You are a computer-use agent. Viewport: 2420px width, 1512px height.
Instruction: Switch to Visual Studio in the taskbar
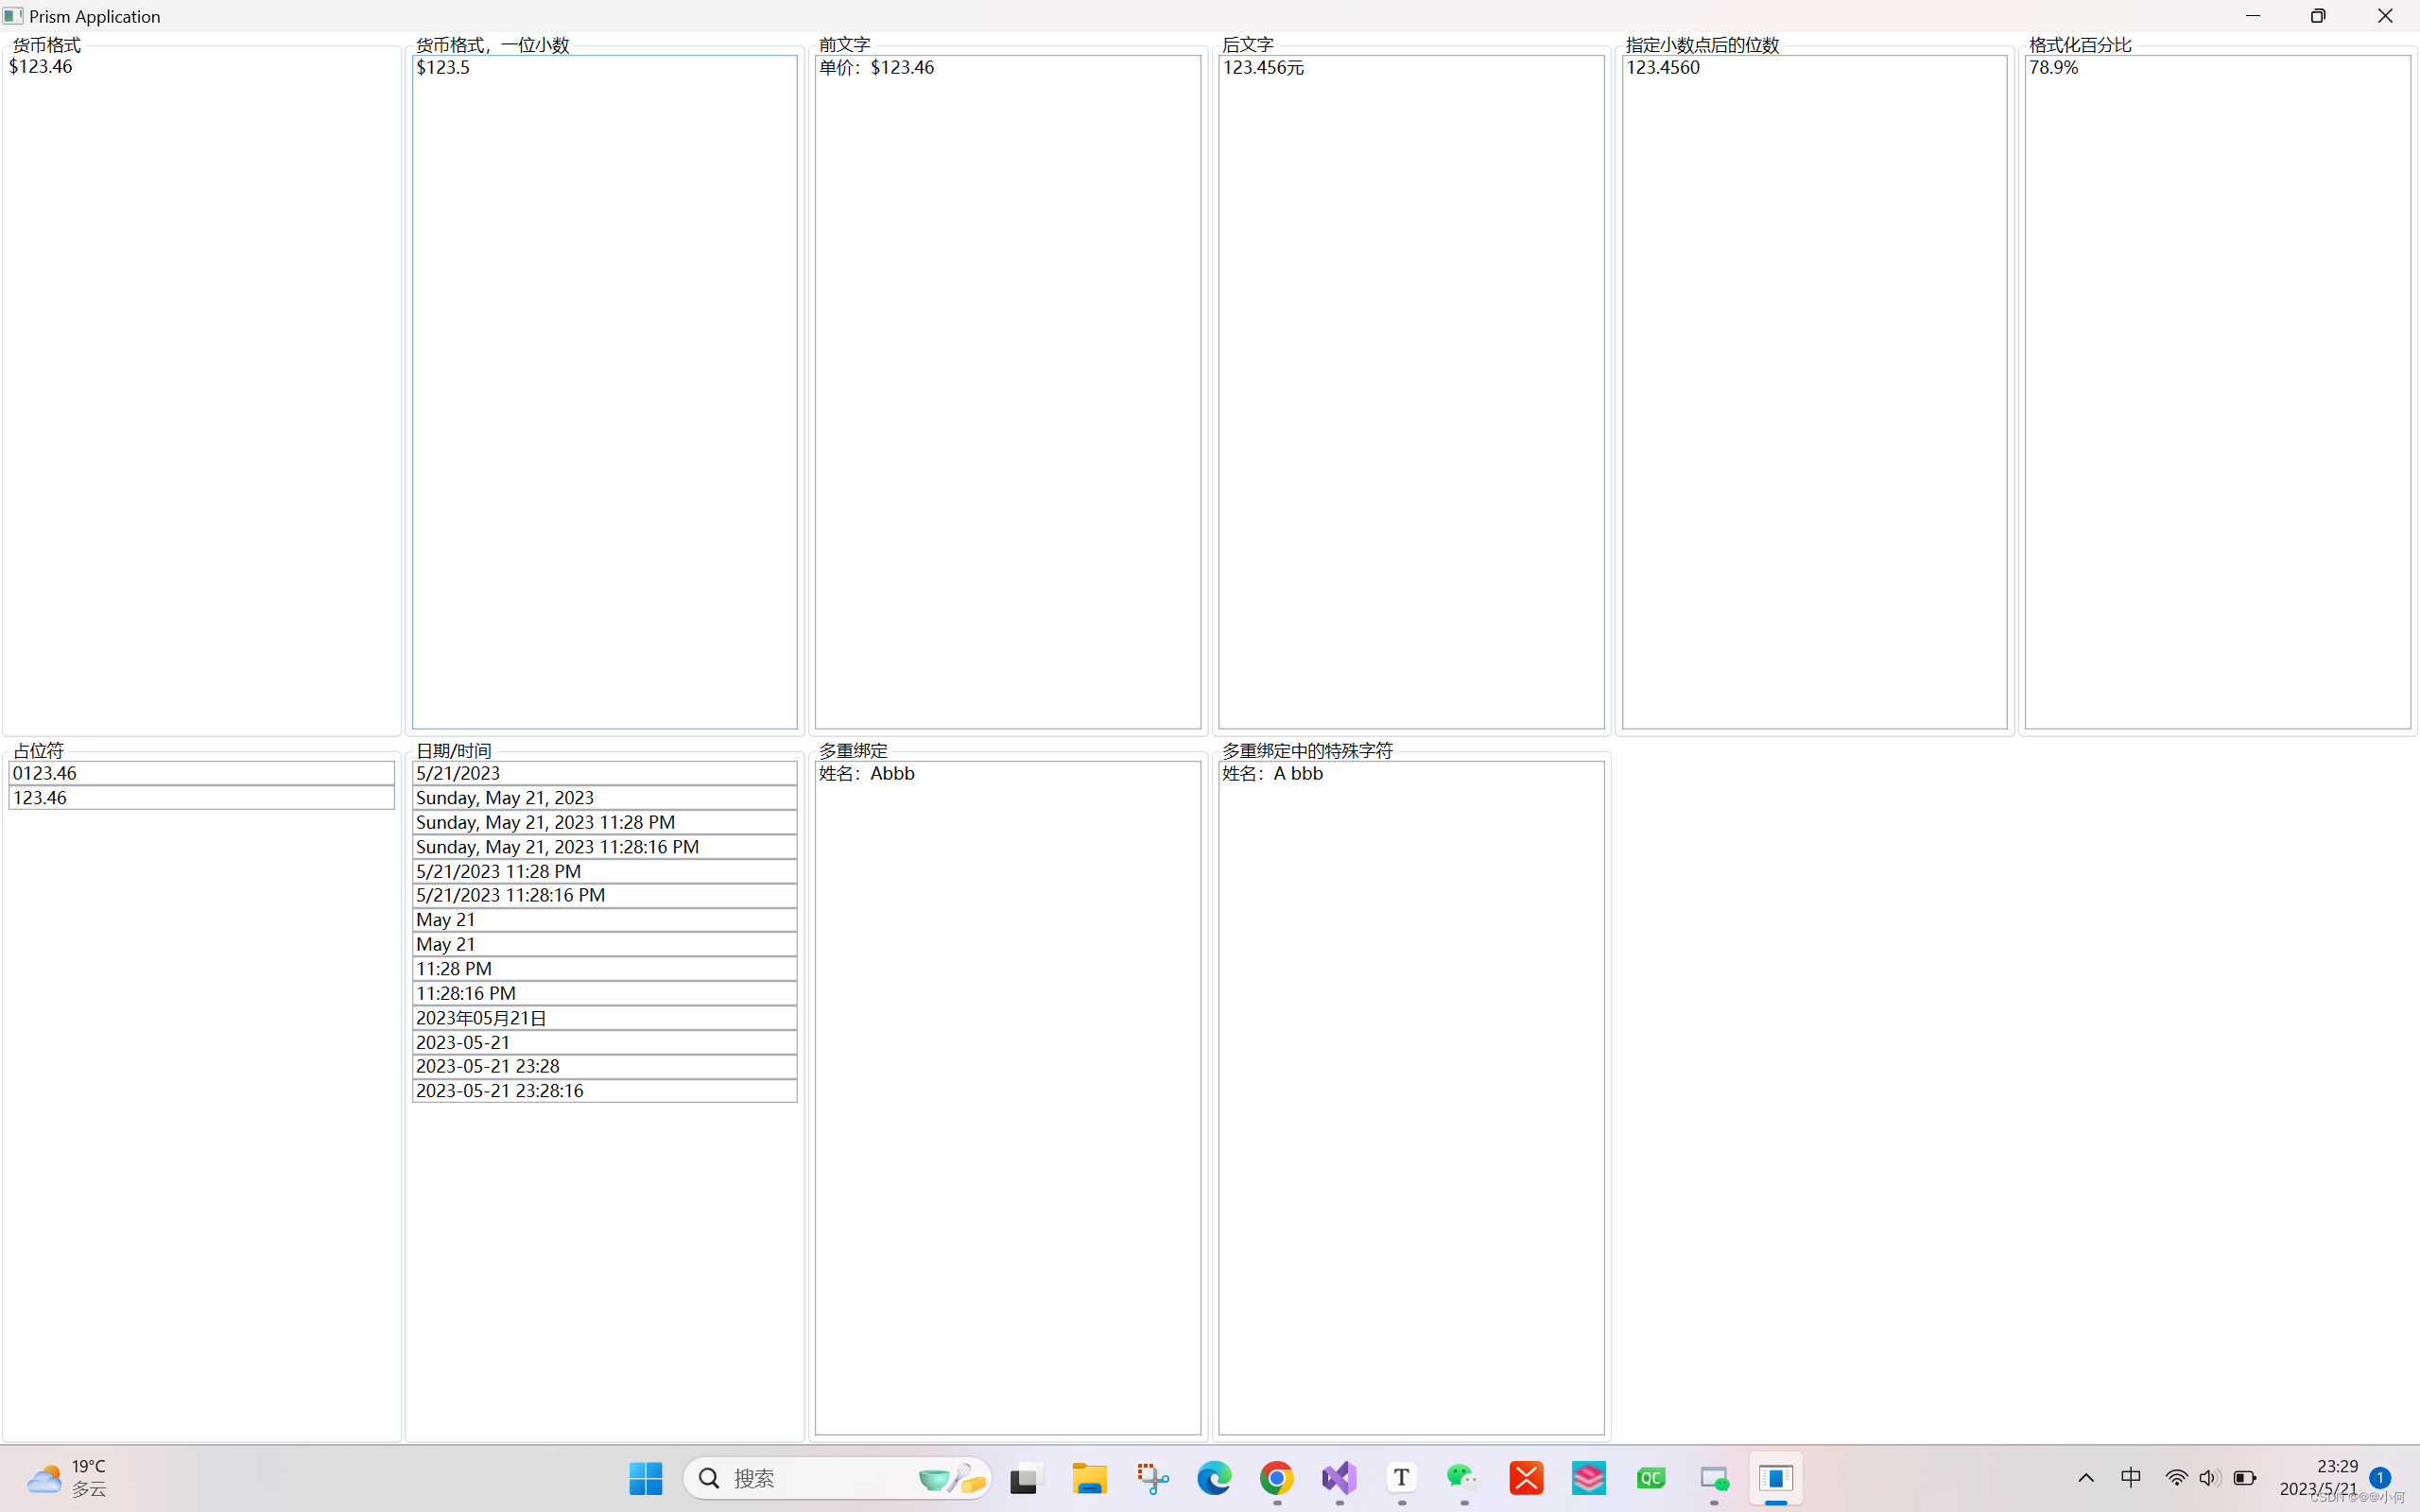pyautogui.click(x=1339, y=1478)
